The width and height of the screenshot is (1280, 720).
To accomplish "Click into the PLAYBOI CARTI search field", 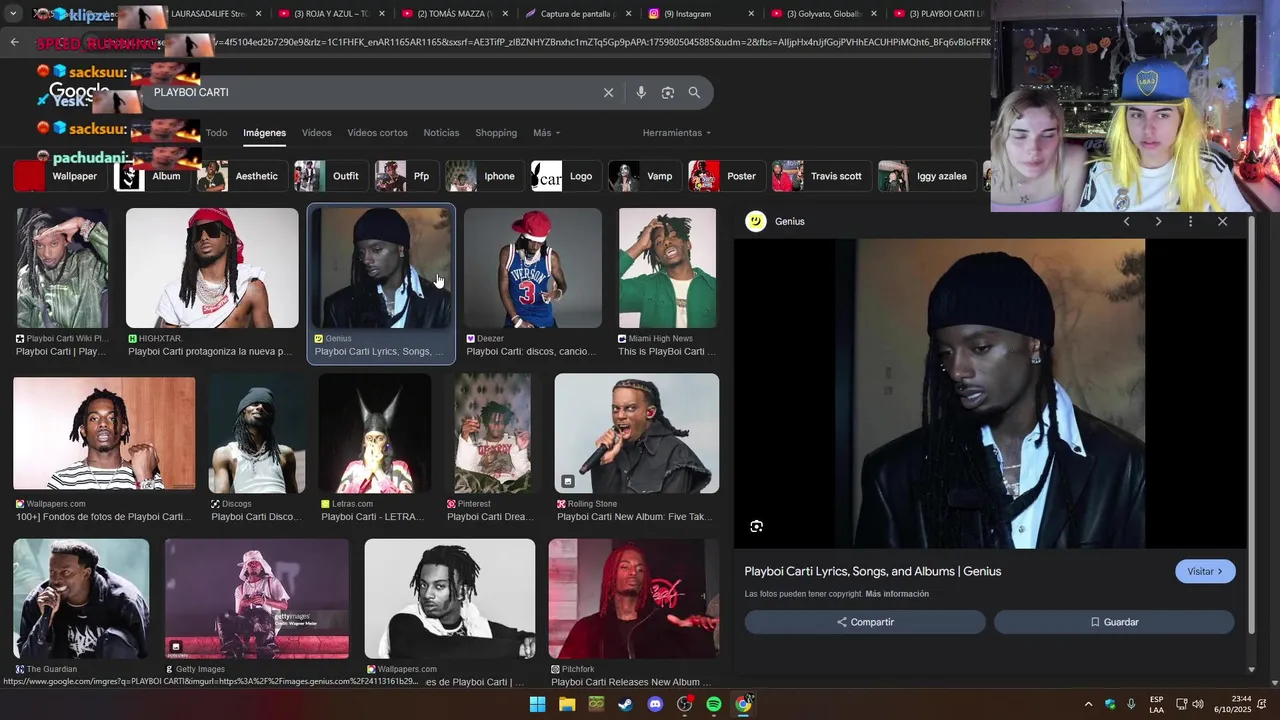I will coord(370,92).
